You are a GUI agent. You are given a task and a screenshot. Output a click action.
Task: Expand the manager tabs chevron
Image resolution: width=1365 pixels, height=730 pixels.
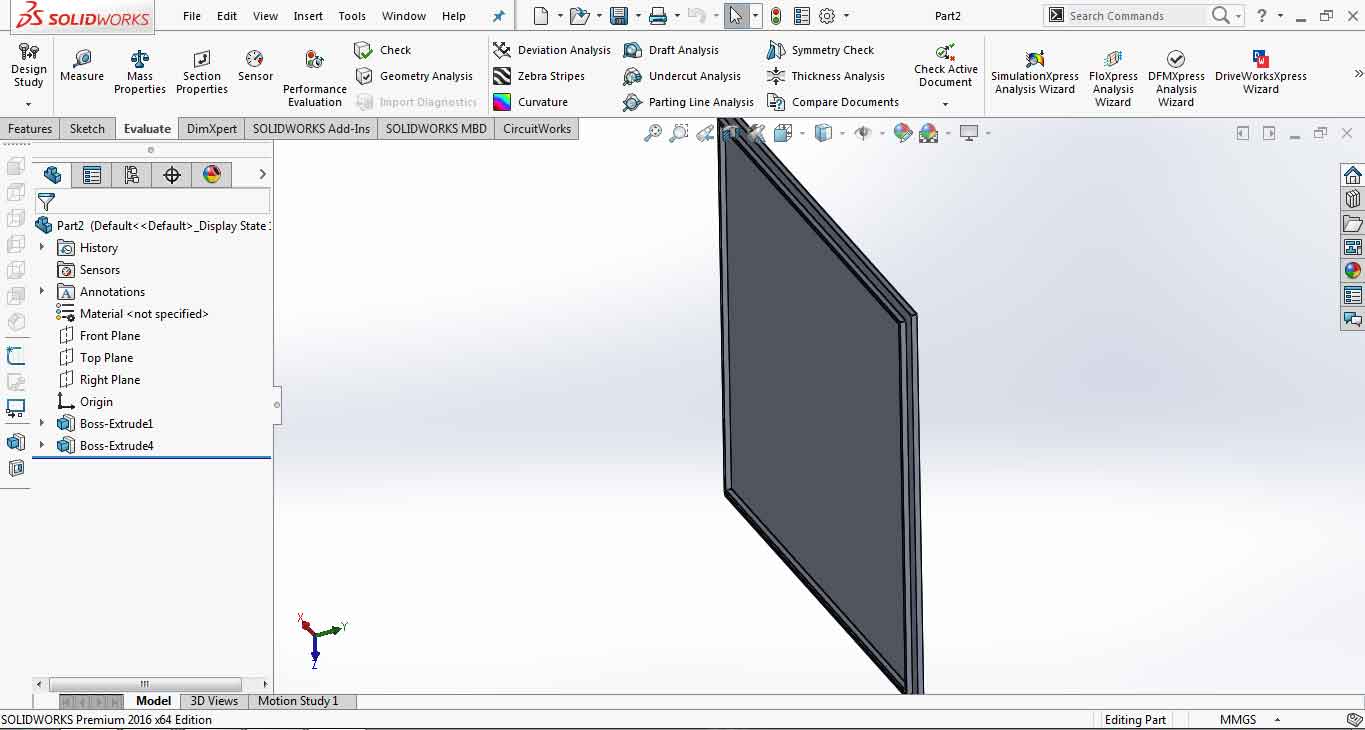[x=263, y=174]
